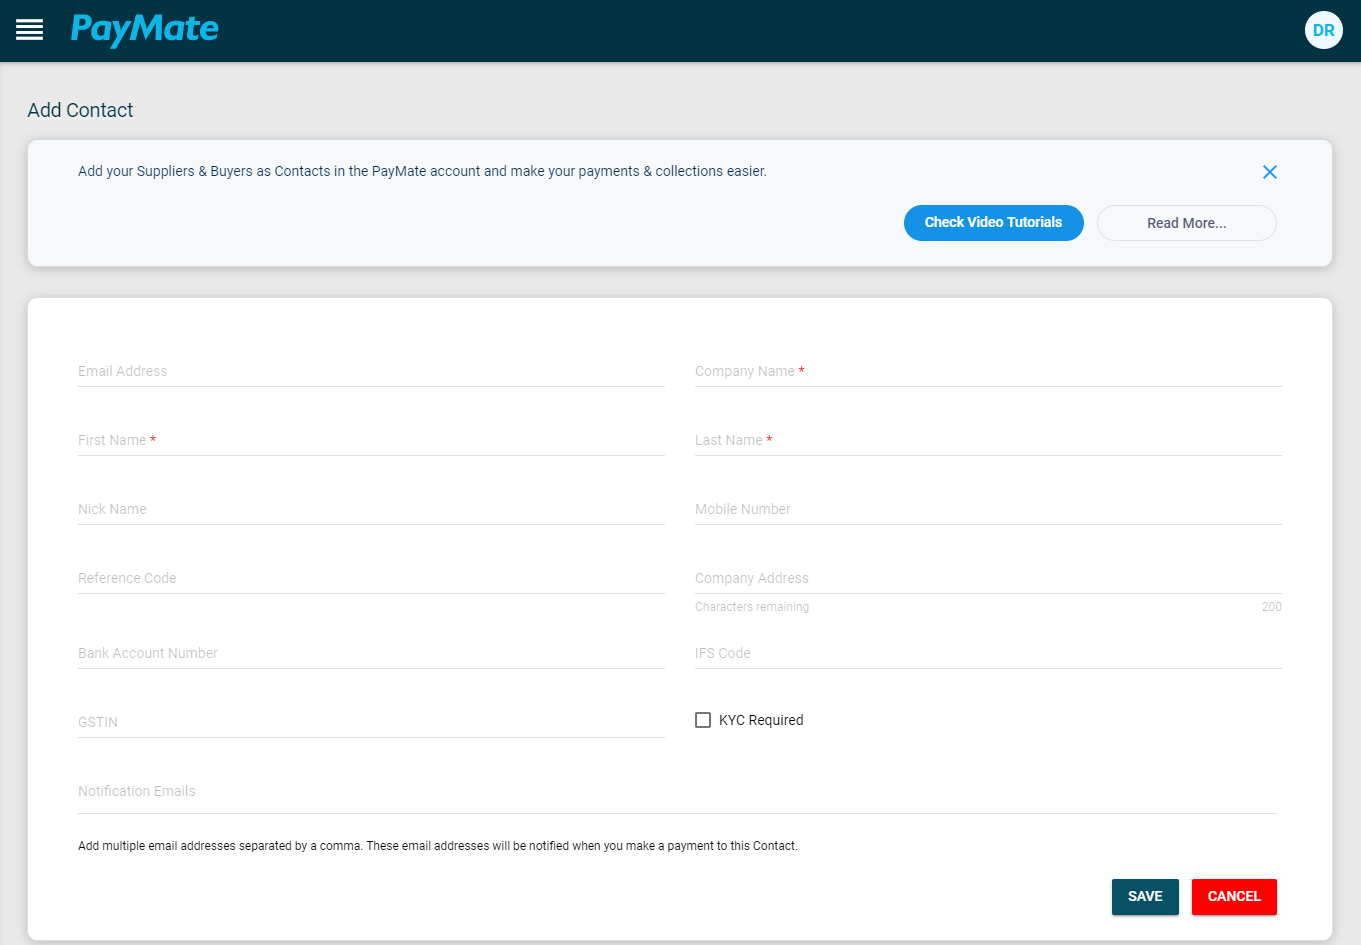Click the Bank Account Number field

point(371,653)
